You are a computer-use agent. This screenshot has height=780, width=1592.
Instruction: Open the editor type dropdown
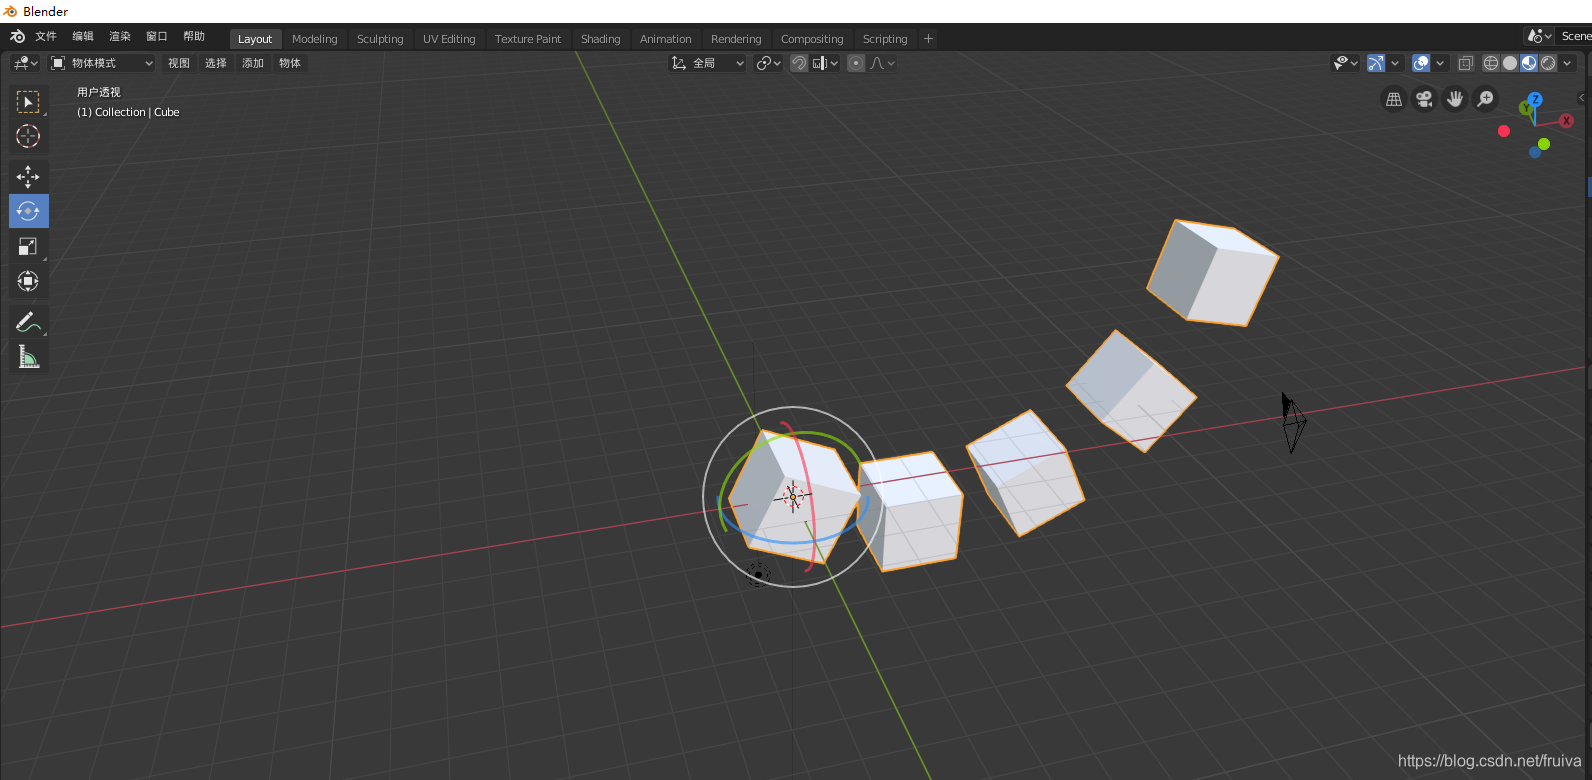click(x=26, y=63)
